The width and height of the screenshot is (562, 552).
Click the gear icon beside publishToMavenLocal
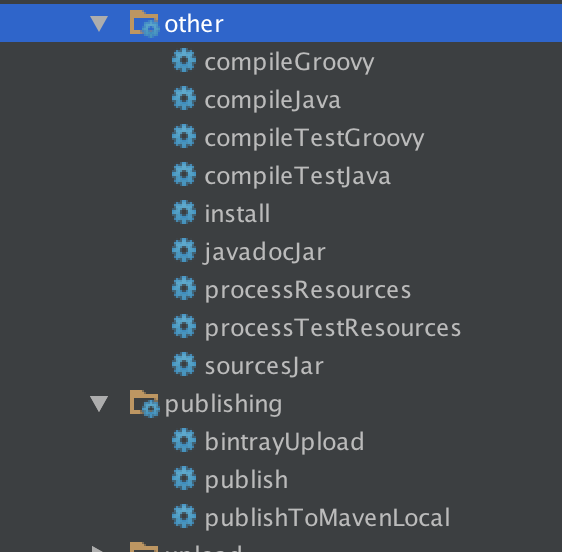click(x=184, y=516)
